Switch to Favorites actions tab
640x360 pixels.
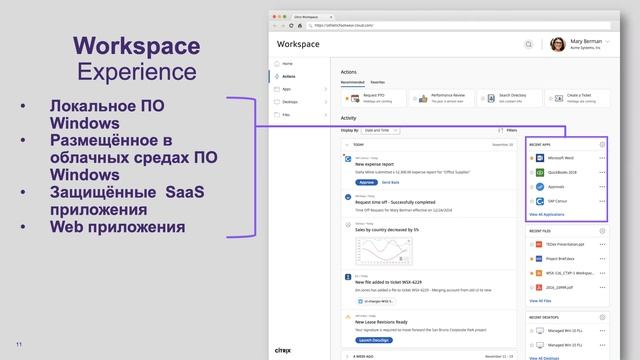pos(378,82)
